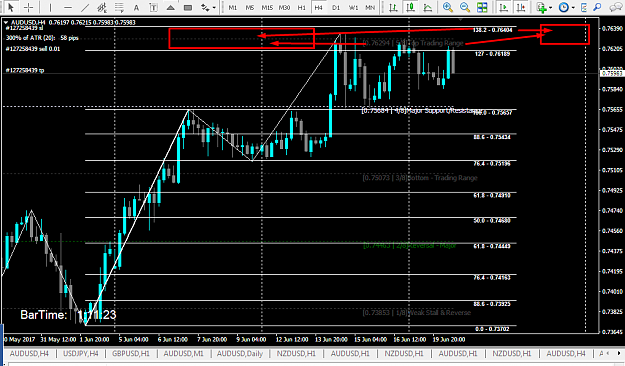Open the search magnifier in toolbar
This screenshot has height=366, width=625.
click(597, 7)
